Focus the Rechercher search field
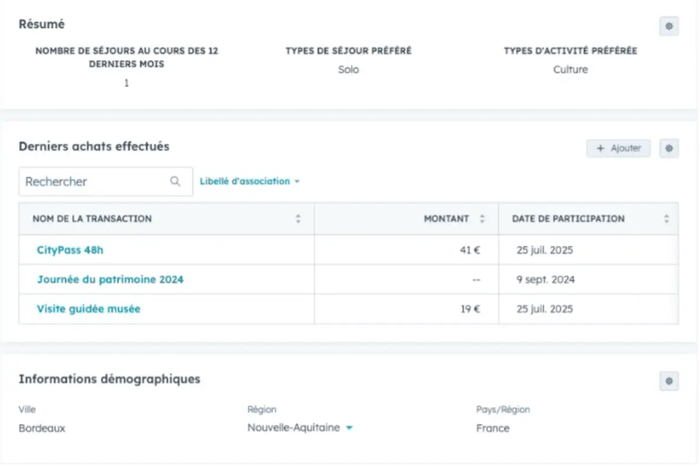The width and height of the screenshot is (700, 466). click(x=105, y=181)
